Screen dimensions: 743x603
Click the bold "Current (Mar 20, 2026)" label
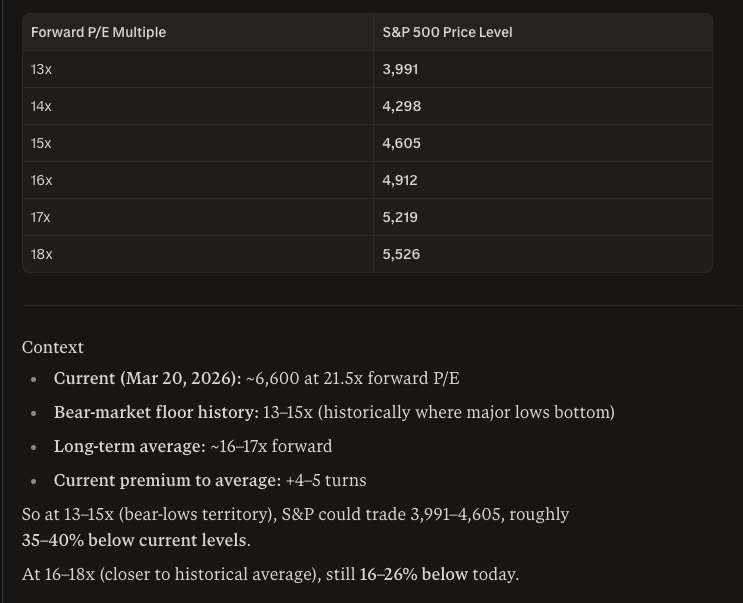147,378
